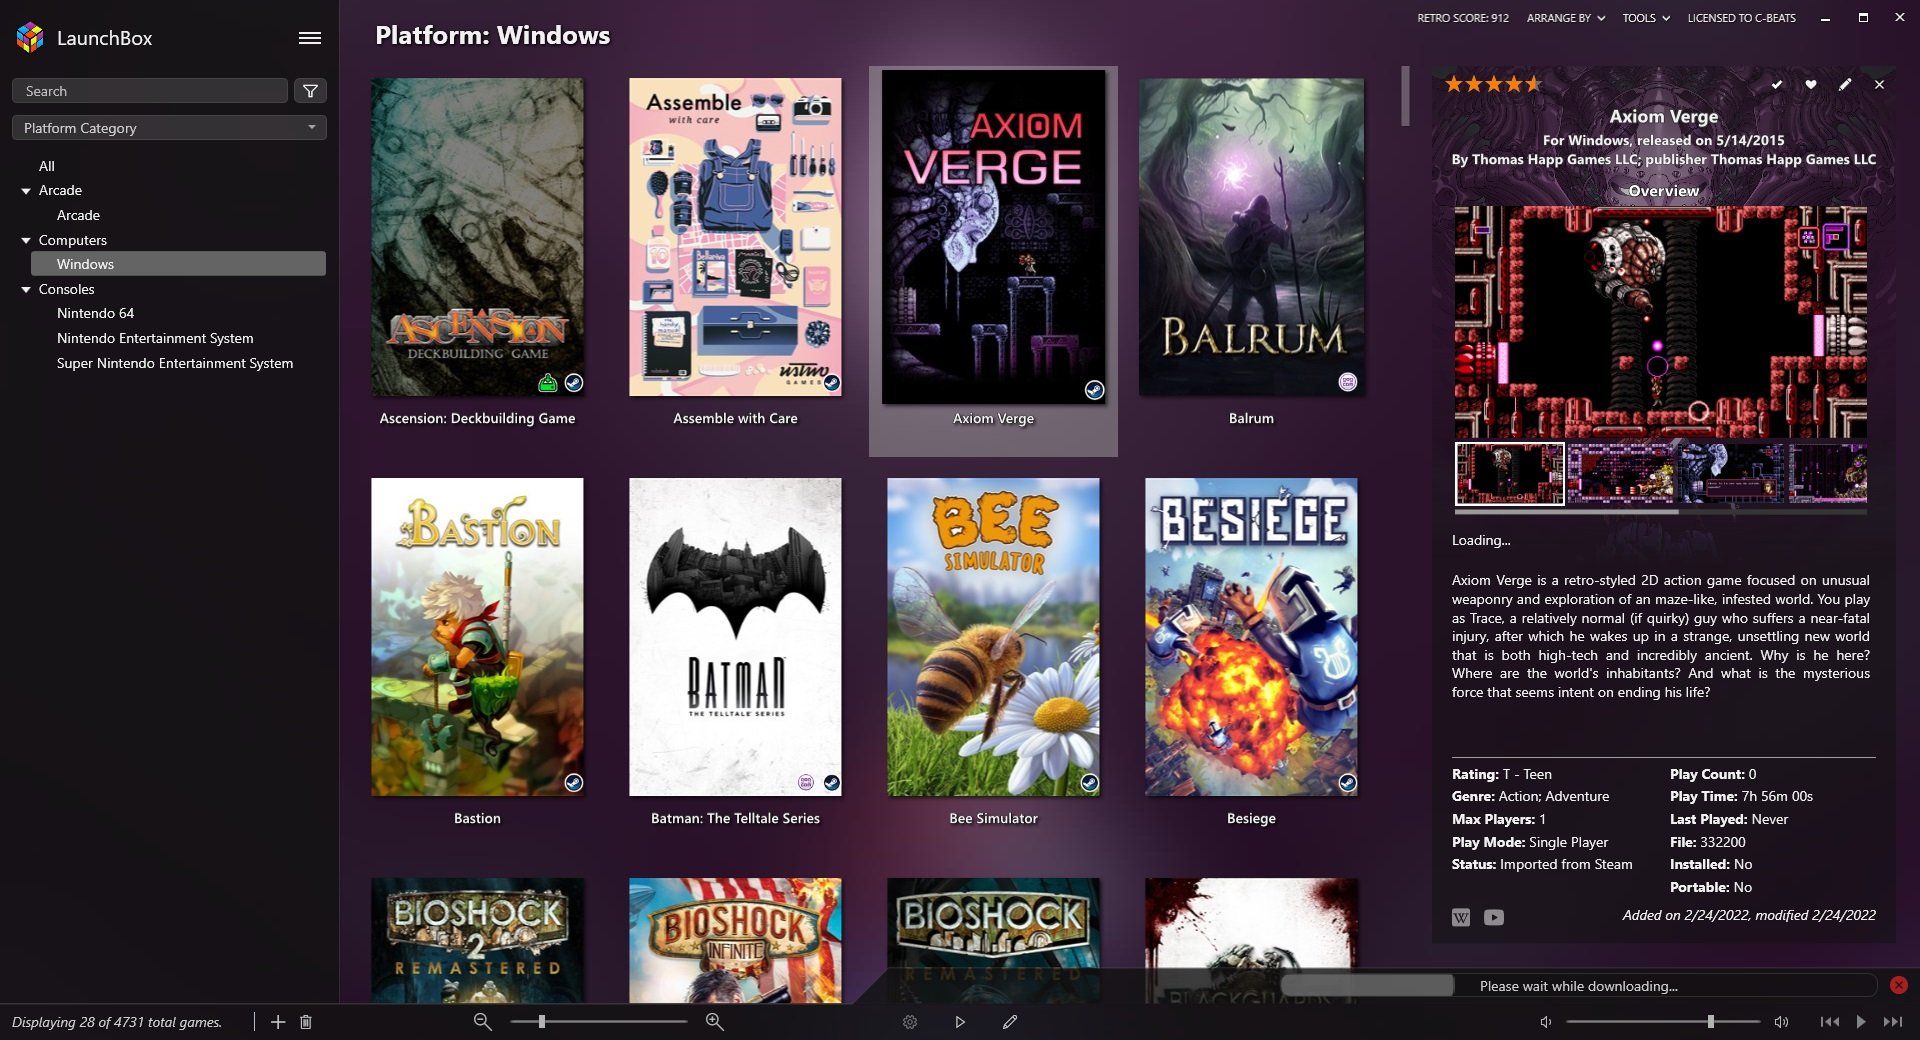Click the games list vertical scrollbar

click(1405, 96)
